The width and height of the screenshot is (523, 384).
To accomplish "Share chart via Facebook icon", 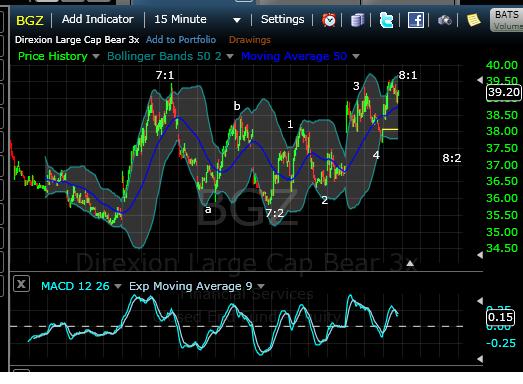I will pos(416,20).
